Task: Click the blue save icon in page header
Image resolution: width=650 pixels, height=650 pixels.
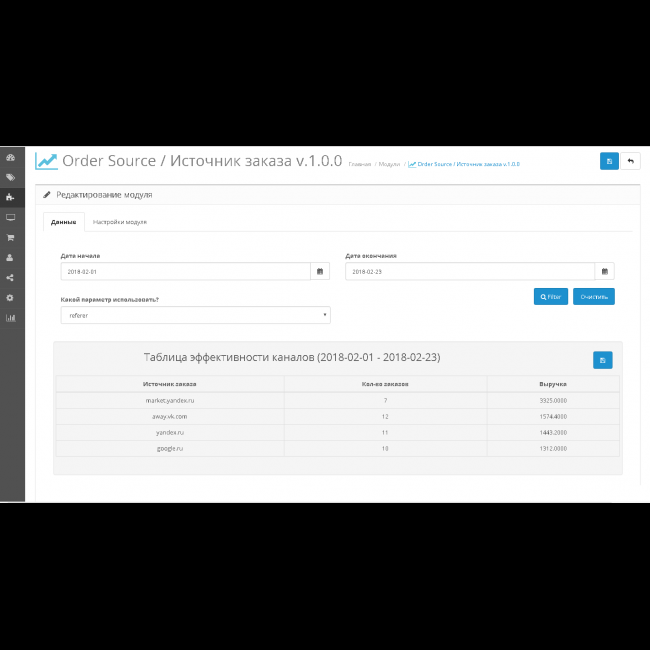Action: pos(609,161)
